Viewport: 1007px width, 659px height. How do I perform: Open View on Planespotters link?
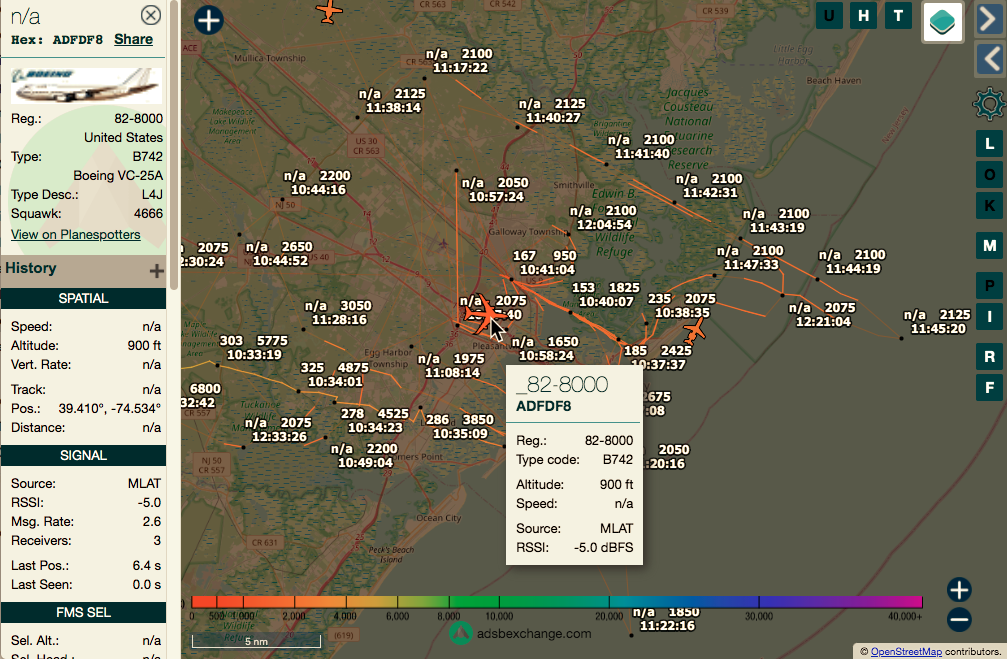(x=75, y=234)
